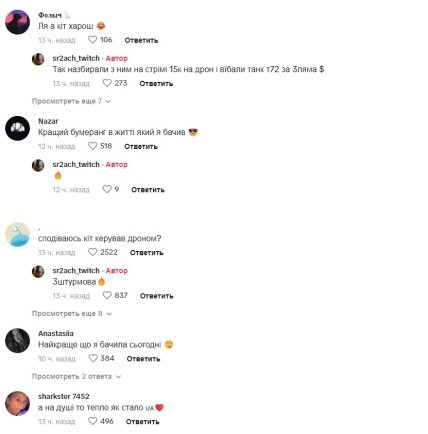Open sr2ach_twitch profile from first reply

(76, 58)
